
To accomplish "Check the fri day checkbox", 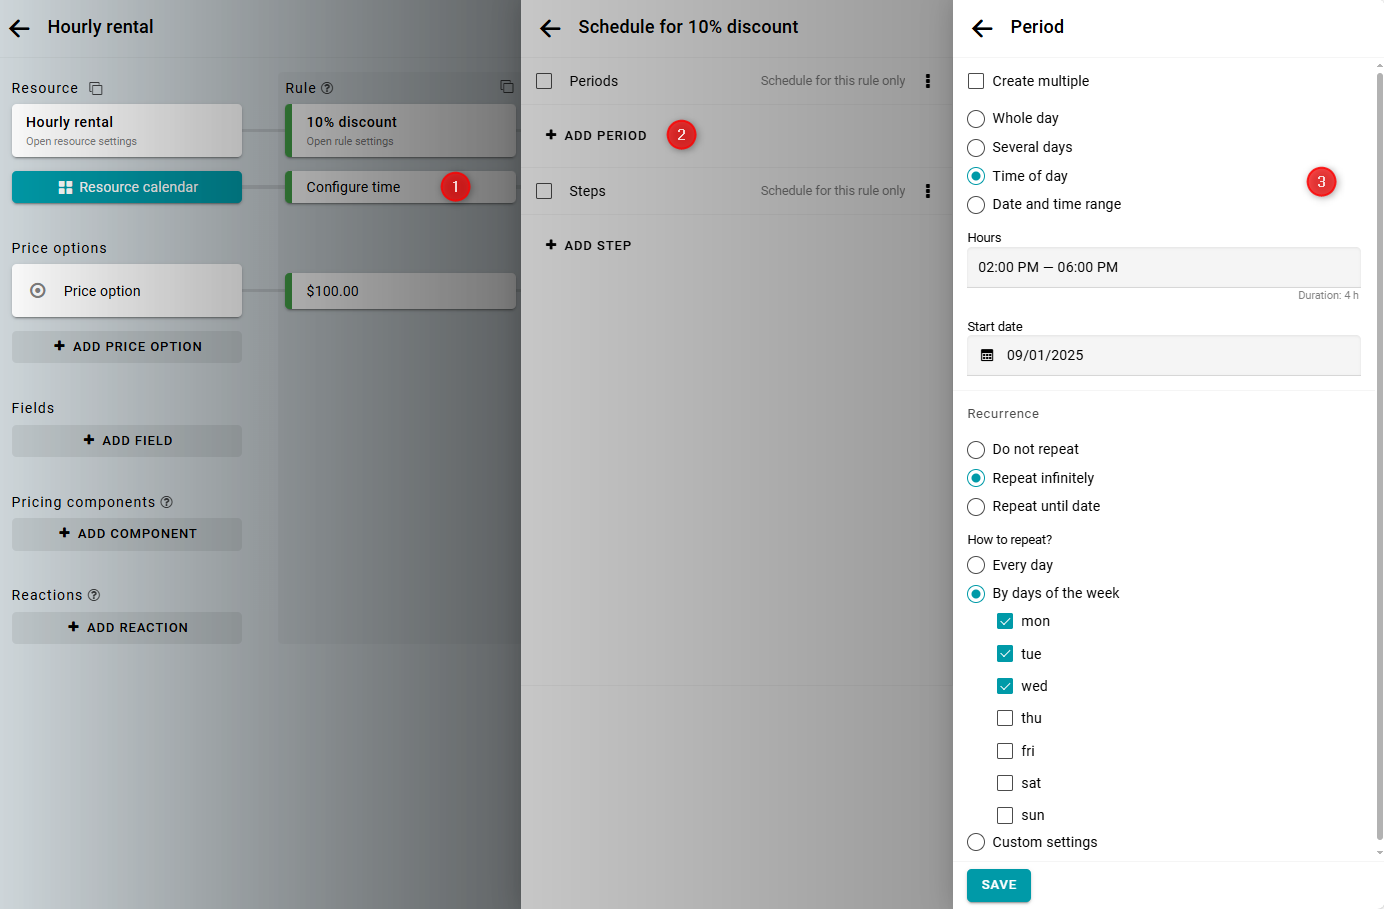I will tap(1005, 751).
